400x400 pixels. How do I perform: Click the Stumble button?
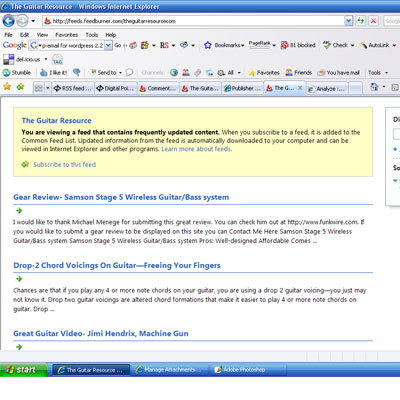point(17,73)
